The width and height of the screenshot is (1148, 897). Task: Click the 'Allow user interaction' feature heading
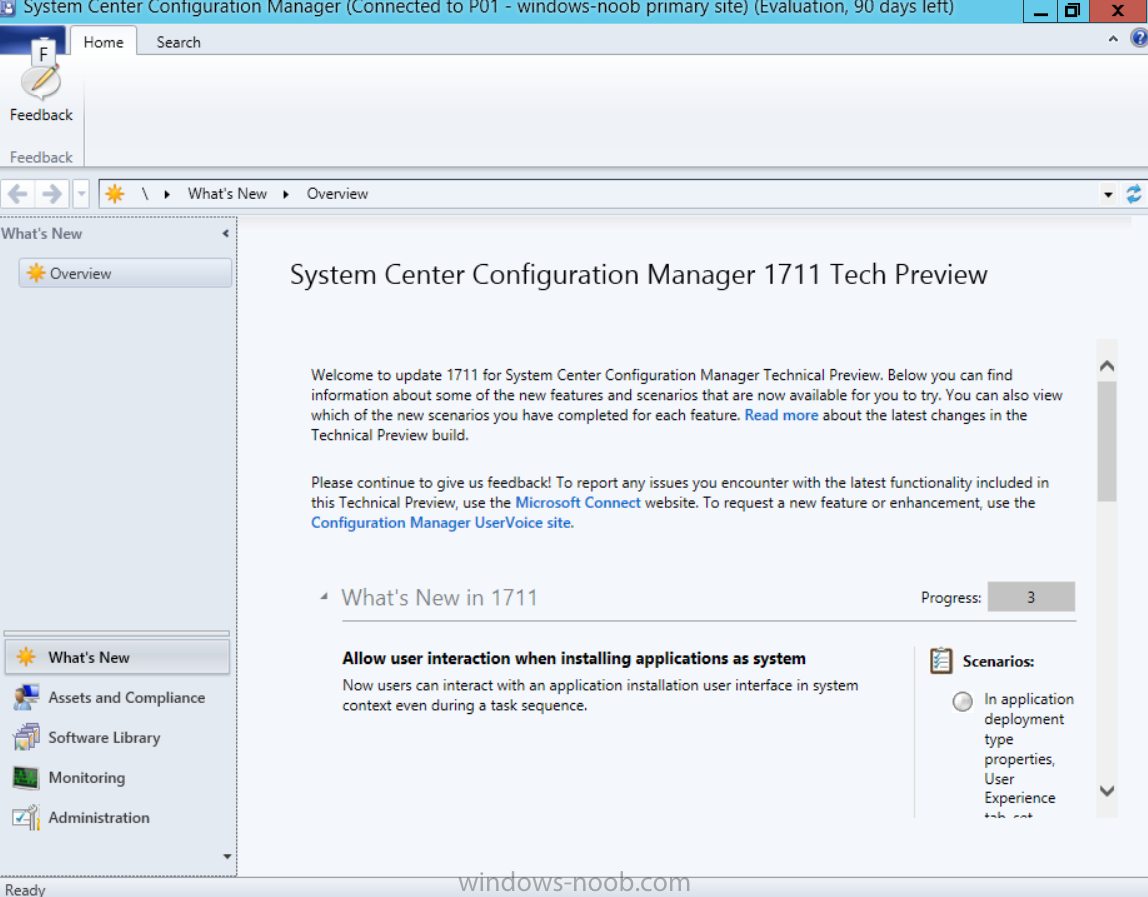coord(574,658)
